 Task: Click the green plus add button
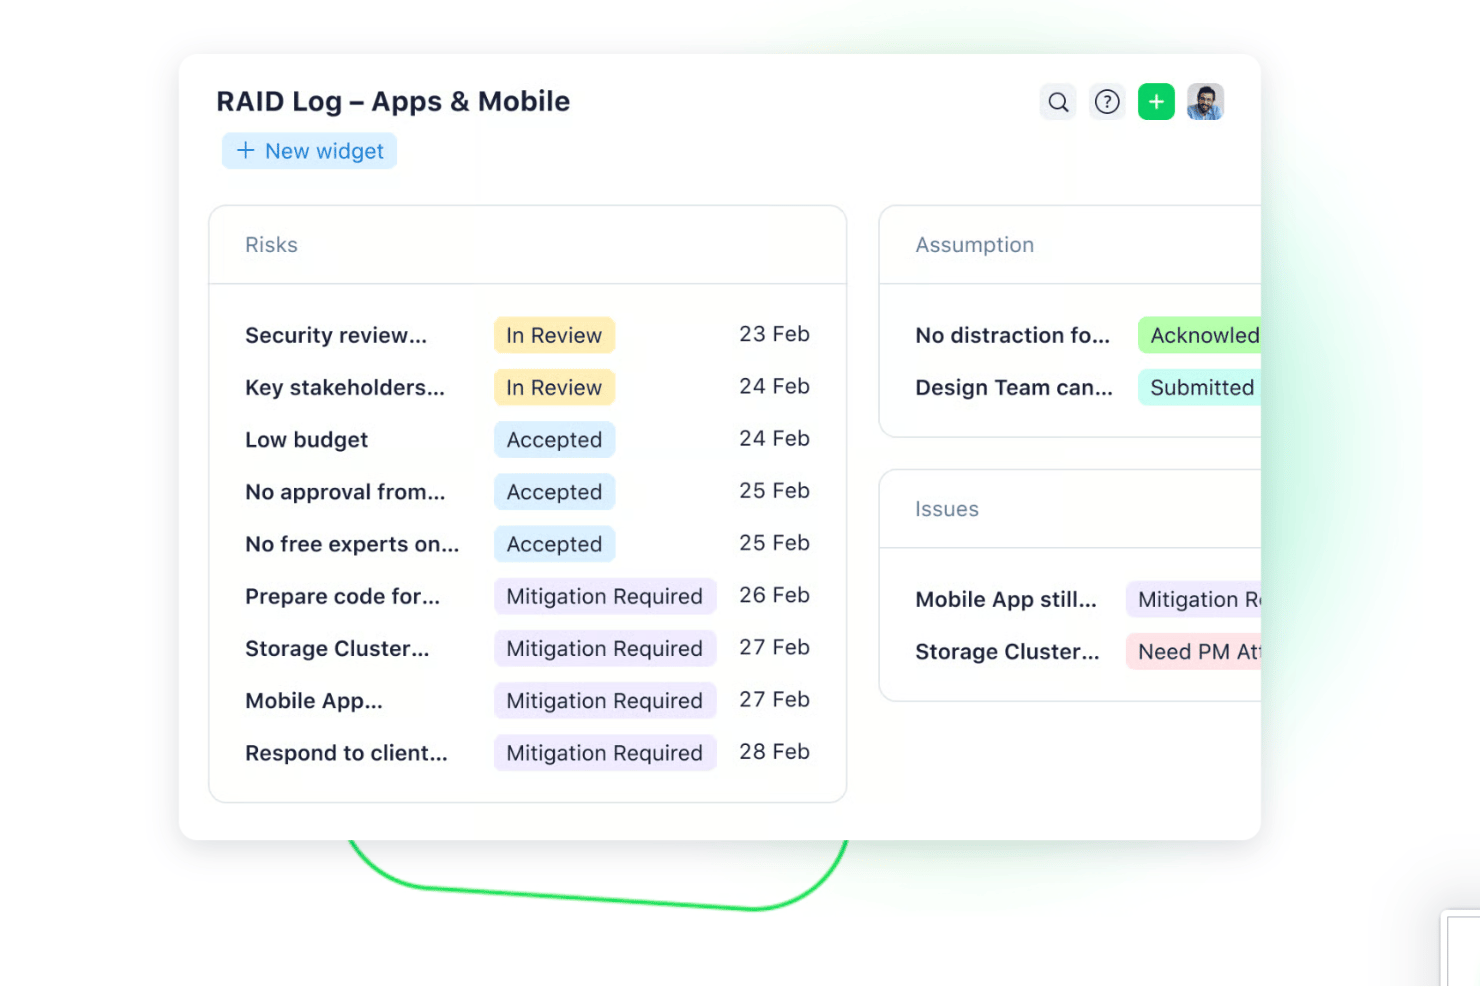point(1156,102)
